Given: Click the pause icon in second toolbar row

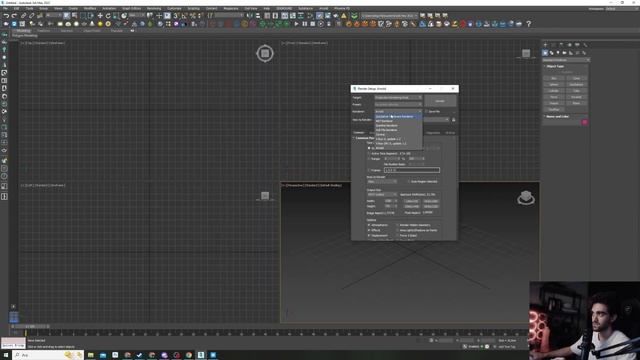Looking at the screenshot, I should pos(304,24).
